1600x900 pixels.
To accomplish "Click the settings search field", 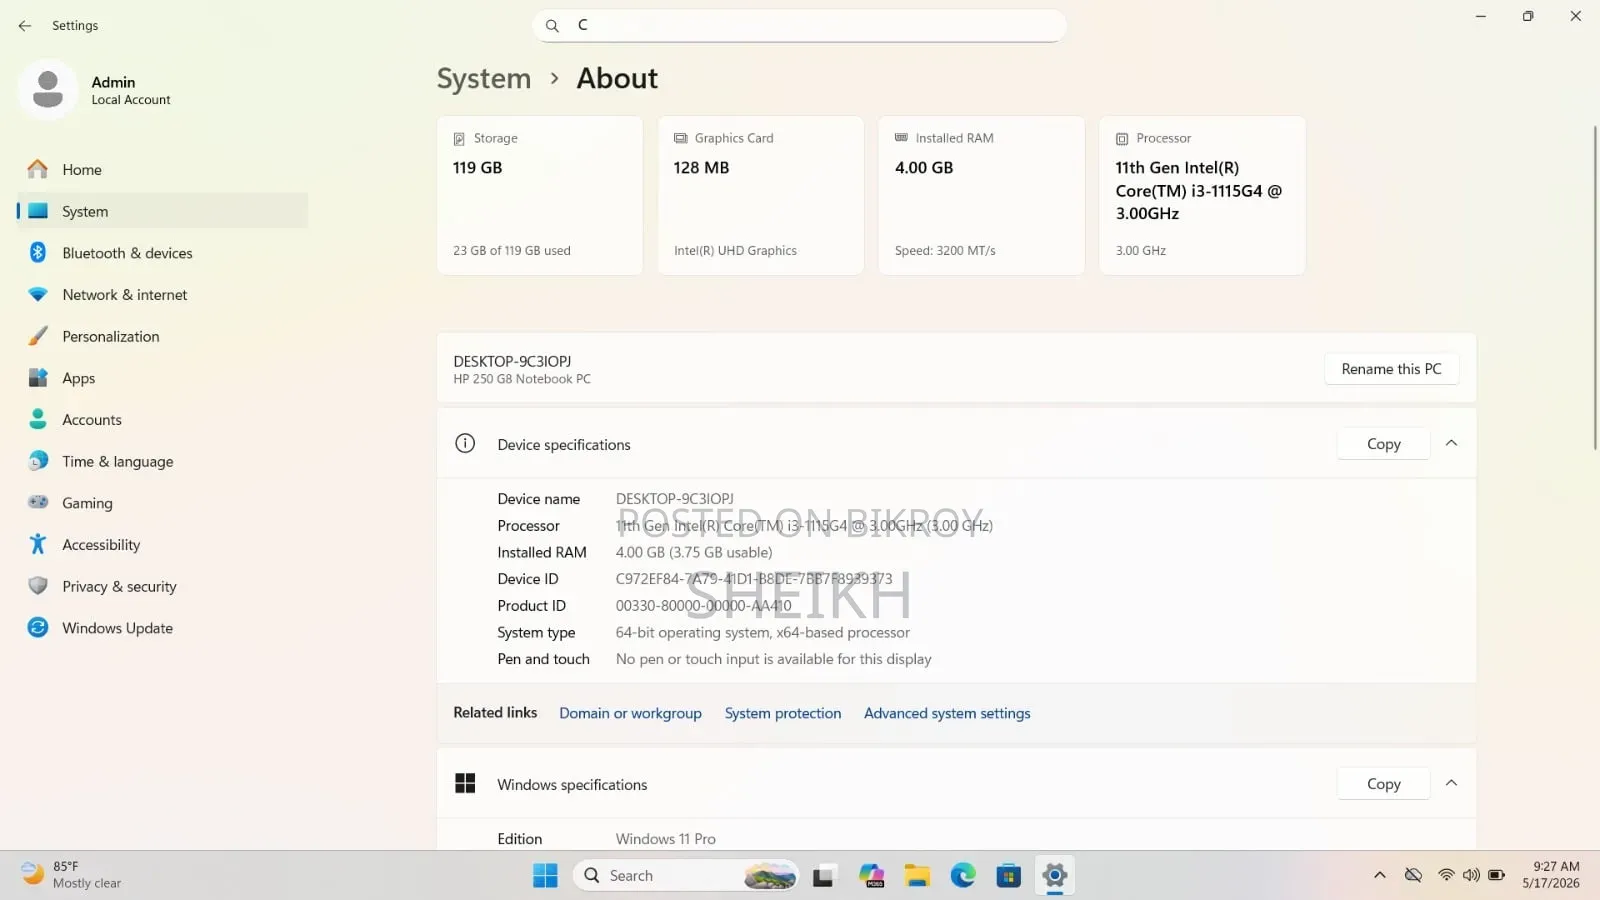I will coord(800,26).
